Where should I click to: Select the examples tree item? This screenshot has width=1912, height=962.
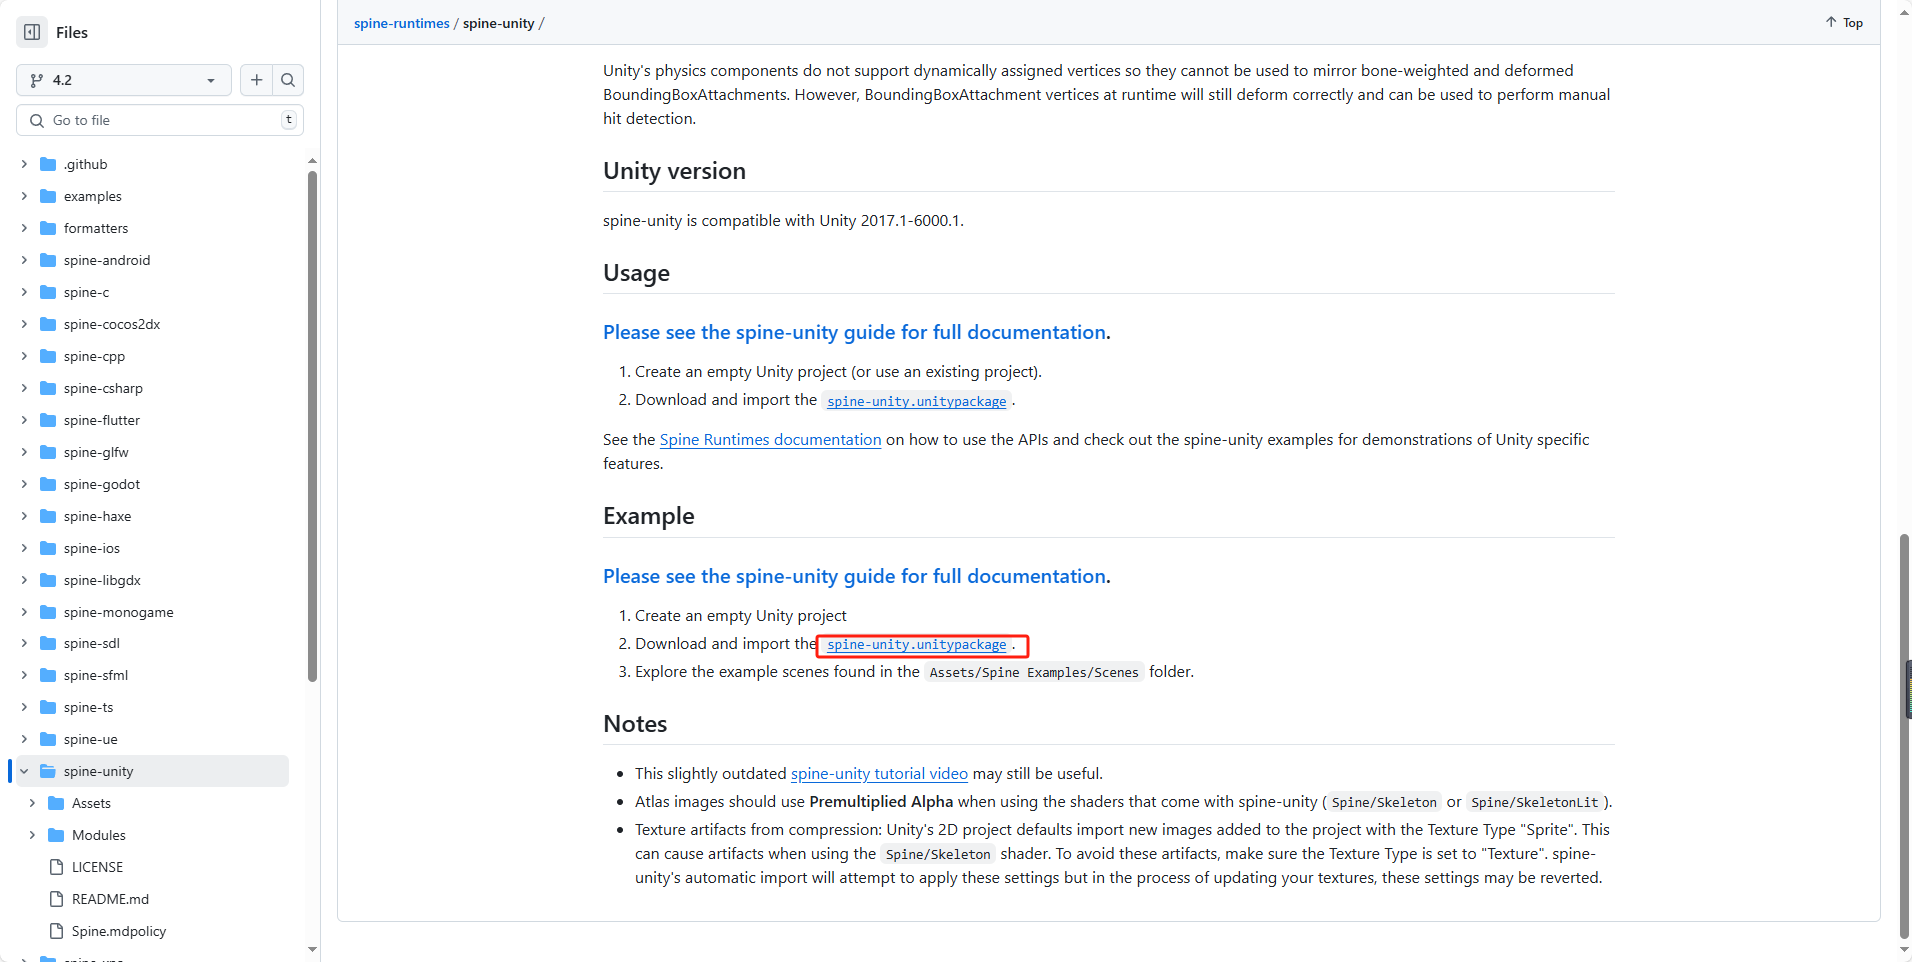coord(152,196)
